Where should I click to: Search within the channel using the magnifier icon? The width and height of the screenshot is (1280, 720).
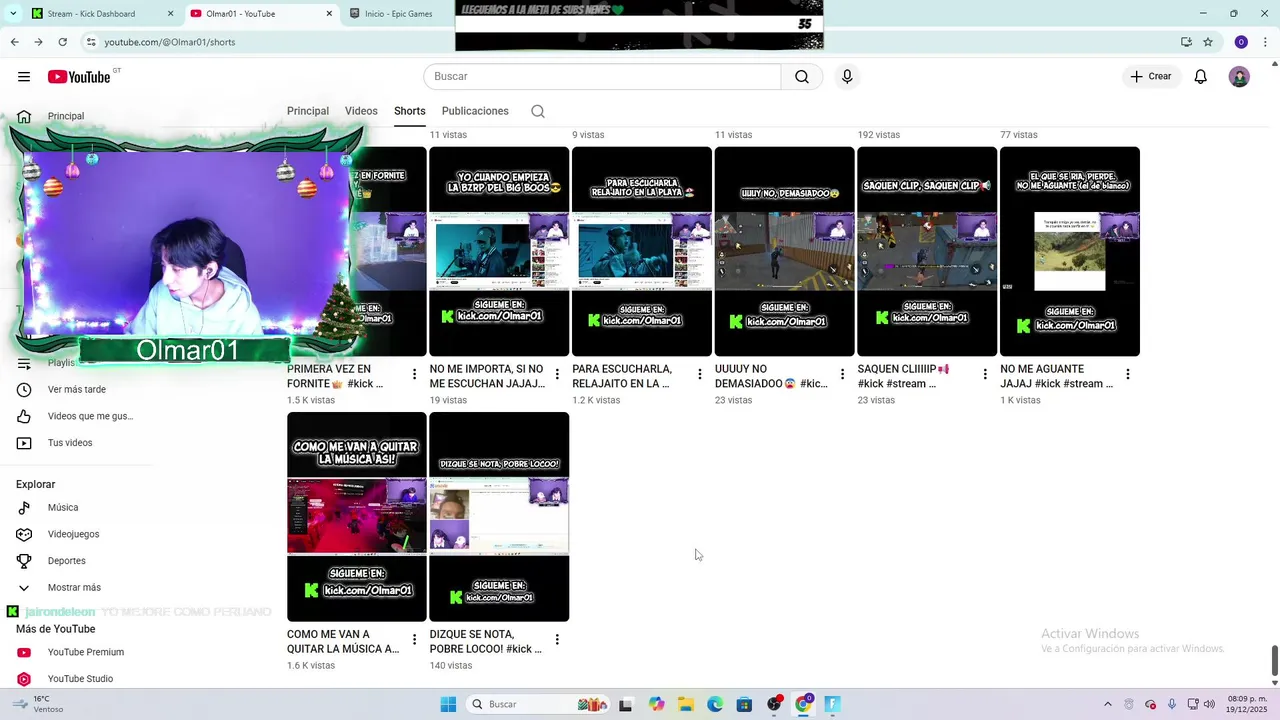pyautogui.click(x=538, y=111)
